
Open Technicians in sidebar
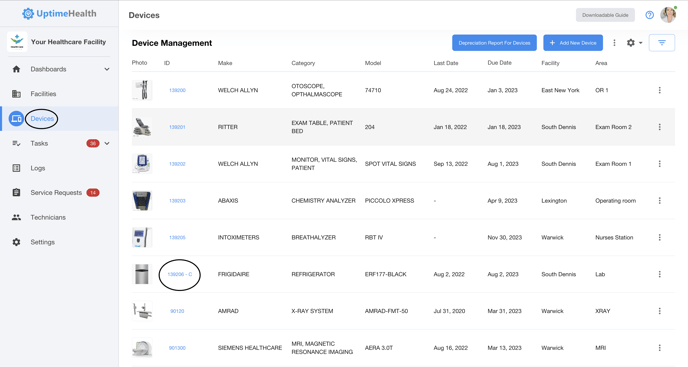pos(48,217)
